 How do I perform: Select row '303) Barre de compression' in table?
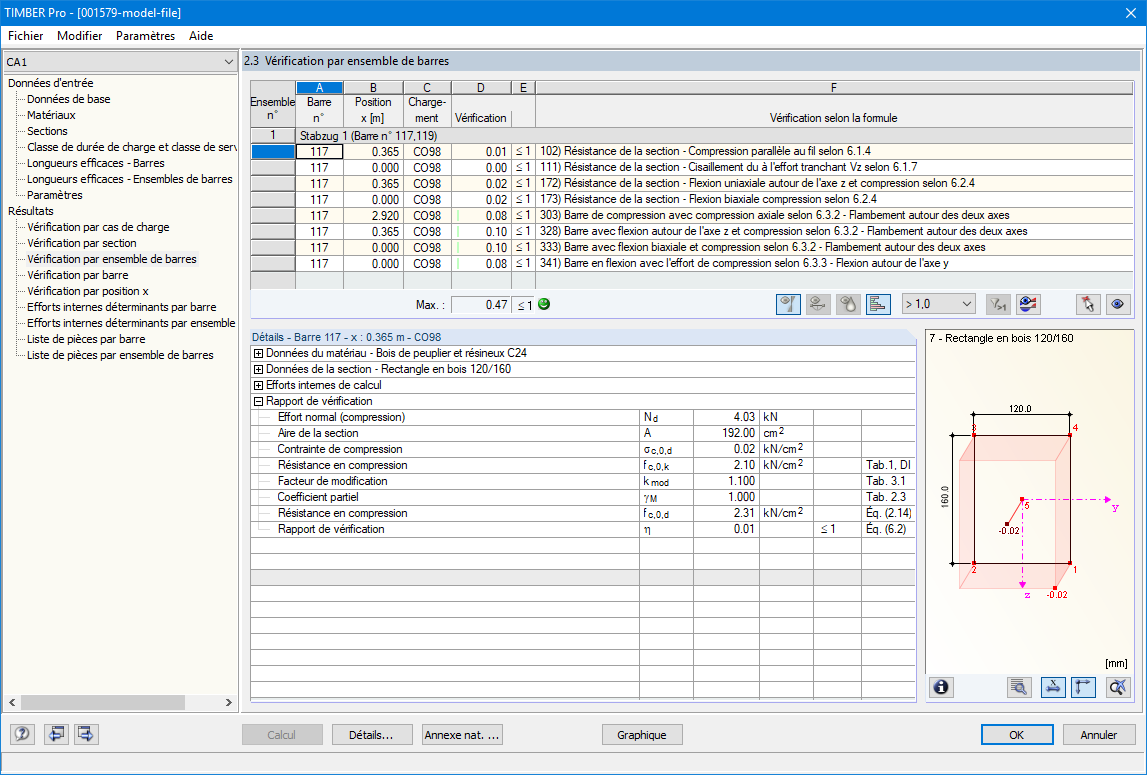coord(692,216)
